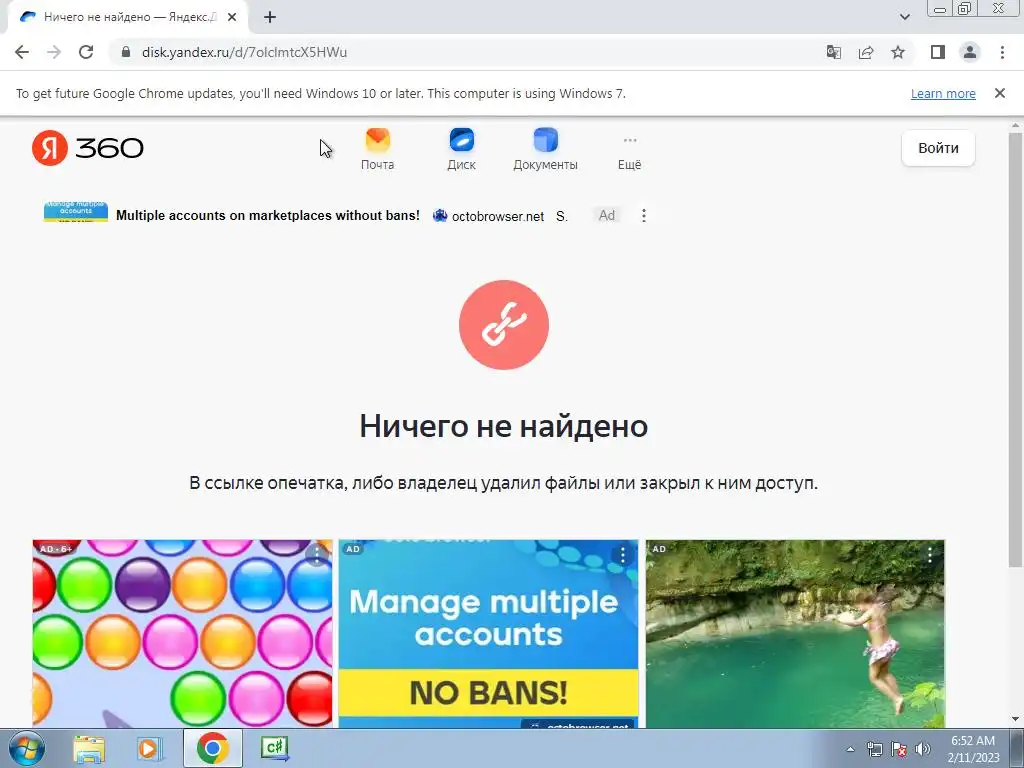Open the top banner ad options menu

[644, 216]
